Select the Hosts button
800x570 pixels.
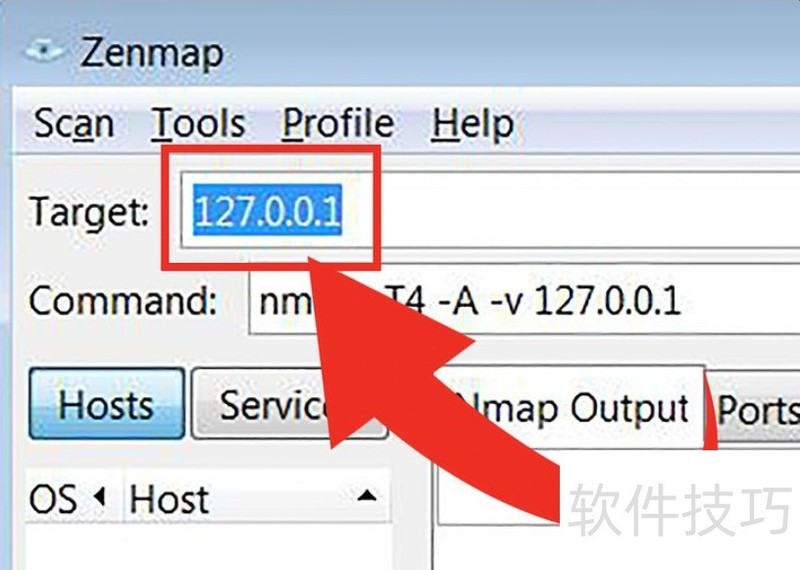[x=107, y=404]
